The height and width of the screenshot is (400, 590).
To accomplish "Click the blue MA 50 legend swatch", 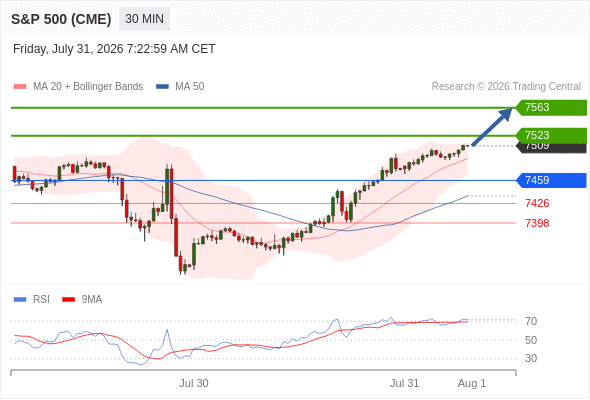I will [x=162, y=87].
